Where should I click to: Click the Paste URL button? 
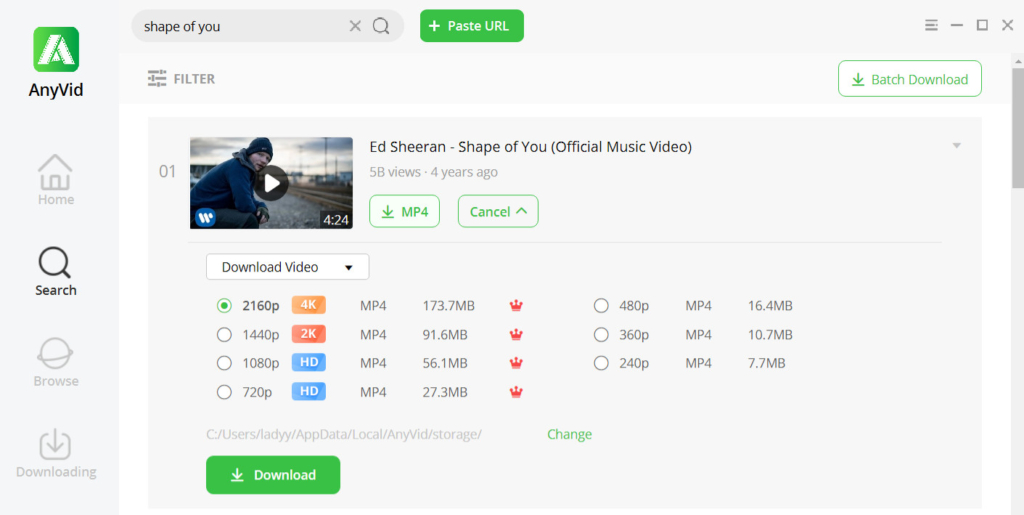[x=472, y=26]
